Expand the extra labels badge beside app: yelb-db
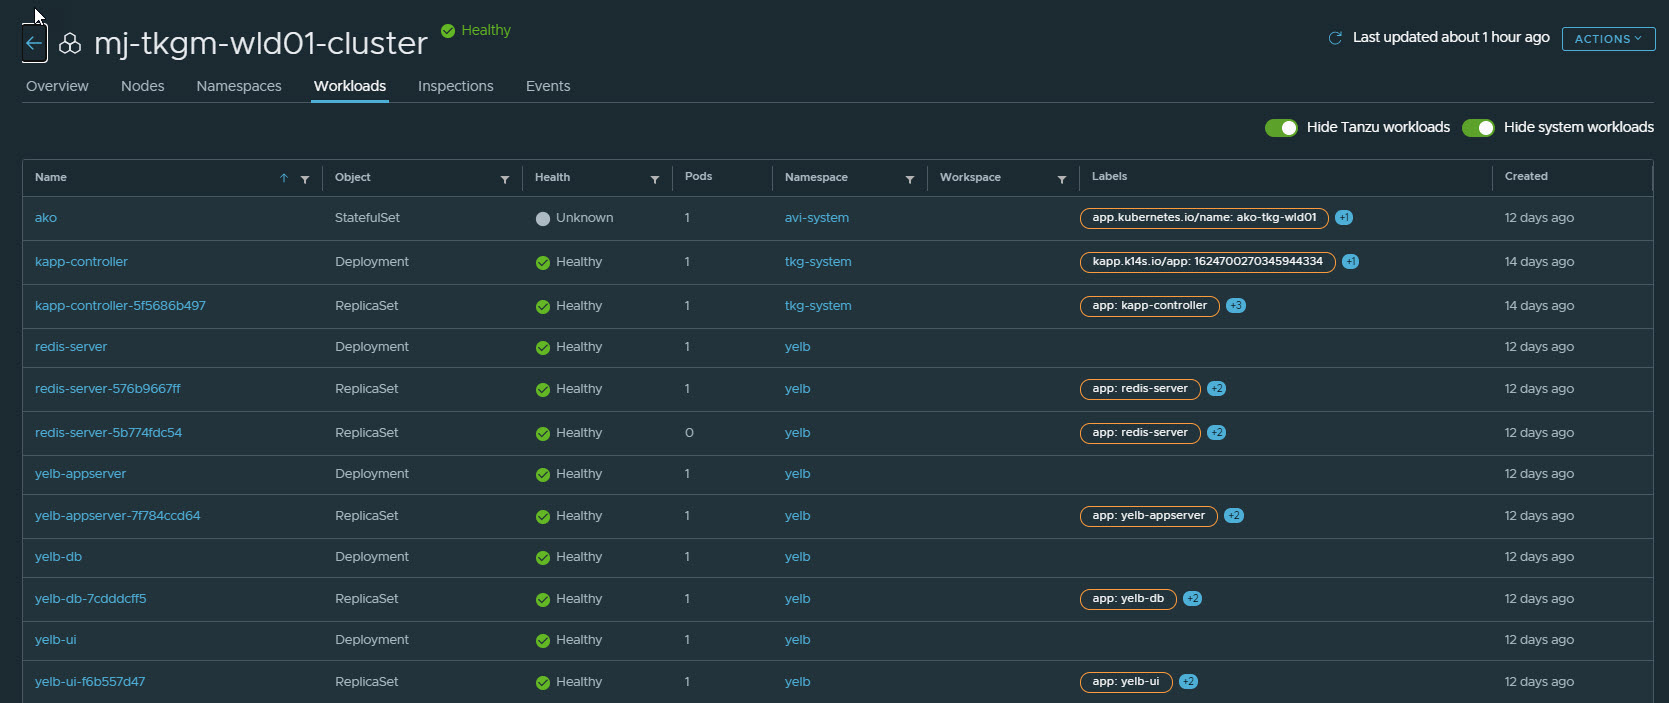This screenshot has height=703, width=1669. pyautogui.click(x=1192, y=599)
